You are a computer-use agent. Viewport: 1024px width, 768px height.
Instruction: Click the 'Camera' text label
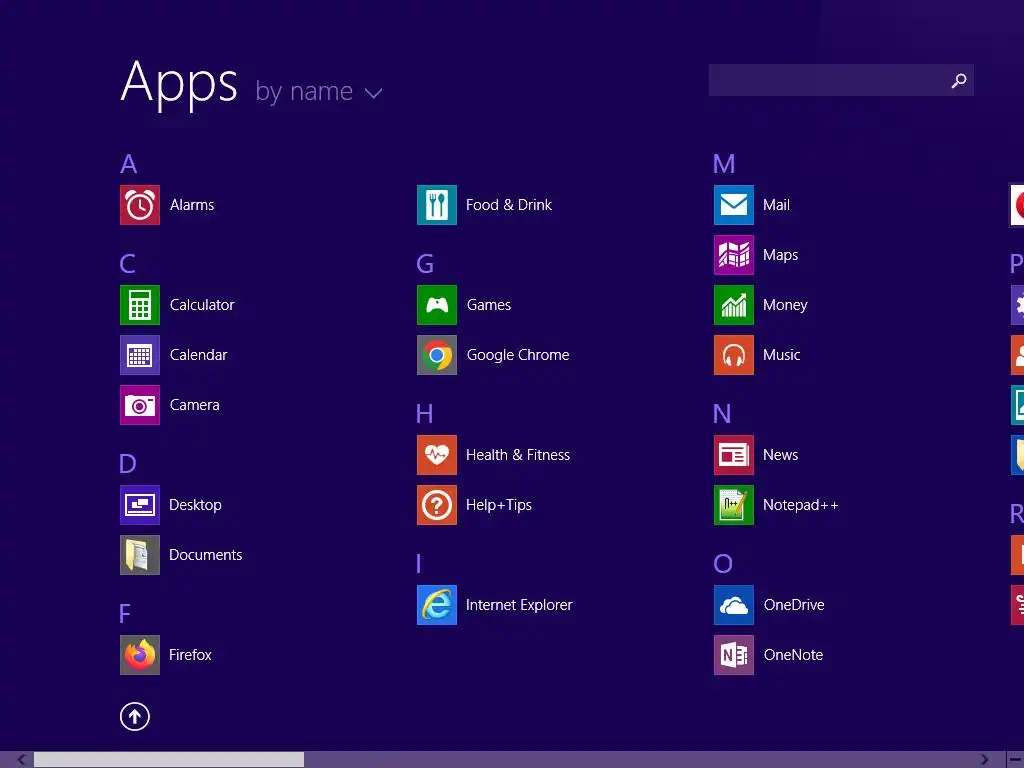pyautogui.click(x=195, y=405)
